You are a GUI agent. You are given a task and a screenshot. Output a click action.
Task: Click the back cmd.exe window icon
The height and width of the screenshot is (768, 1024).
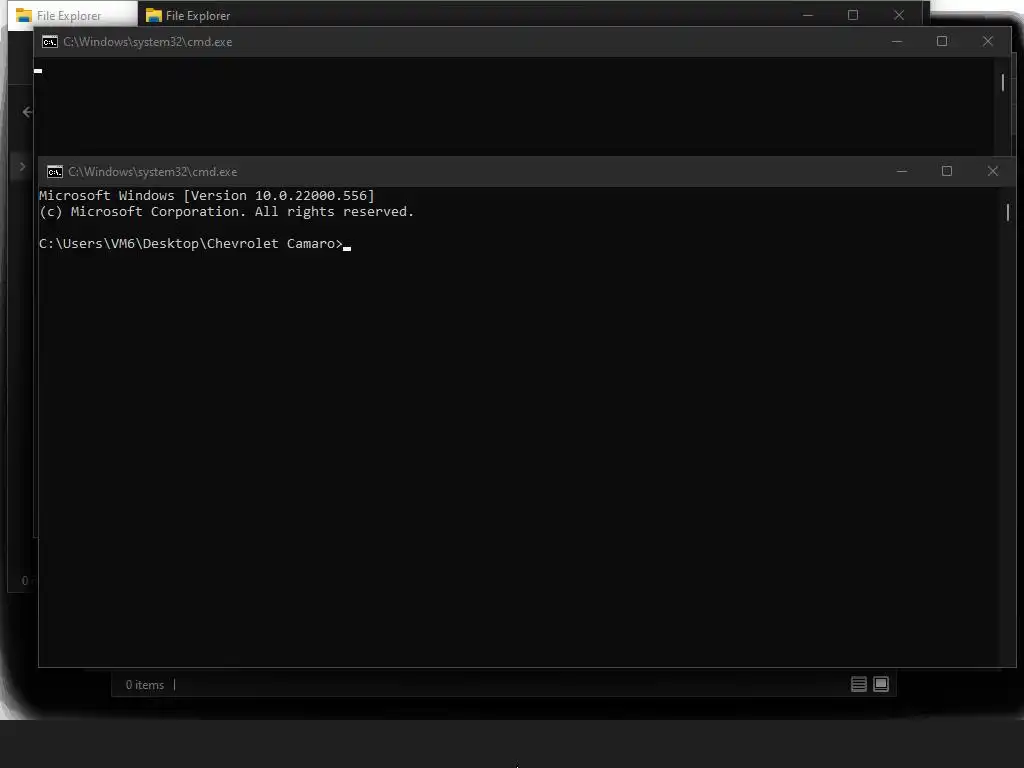(50, 42)
